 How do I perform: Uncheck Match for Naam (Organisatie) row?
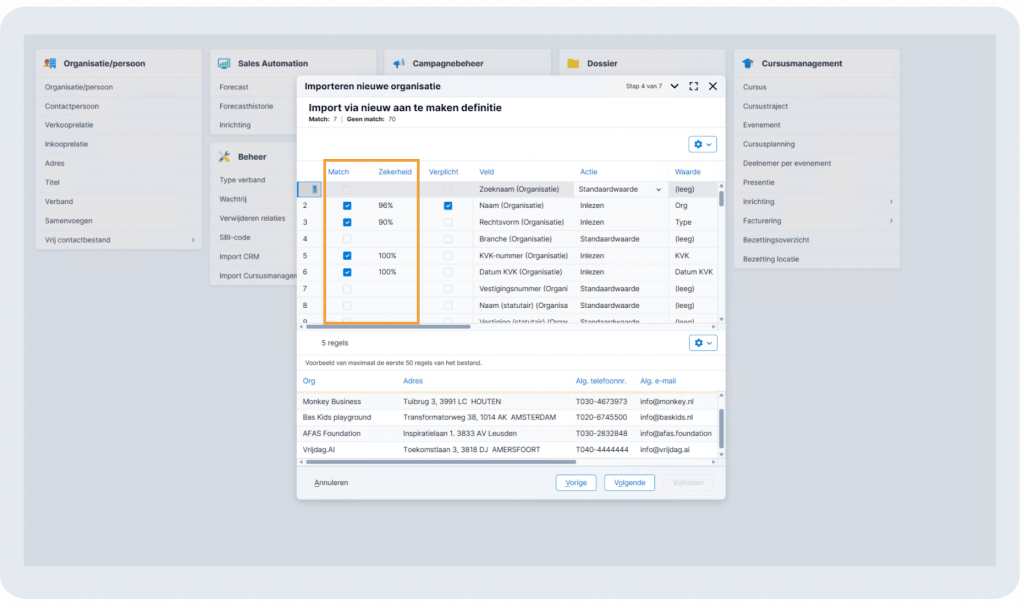[x=347, y=206]
